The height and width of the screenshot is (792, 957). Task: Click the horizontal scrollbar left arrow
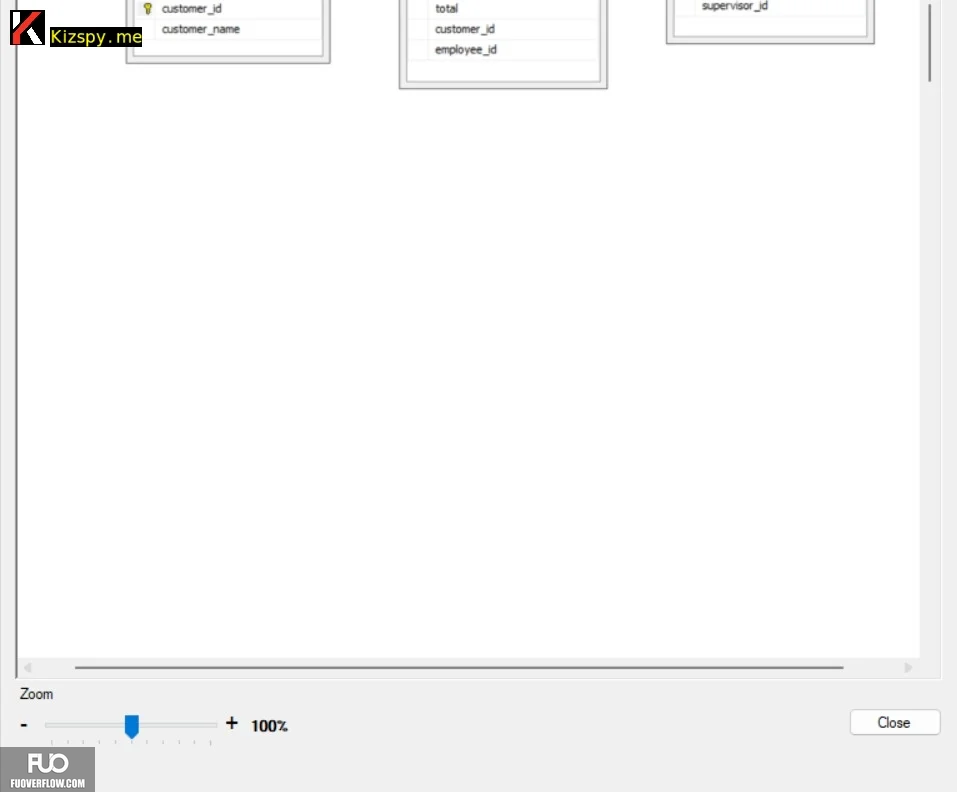(27, 668)
